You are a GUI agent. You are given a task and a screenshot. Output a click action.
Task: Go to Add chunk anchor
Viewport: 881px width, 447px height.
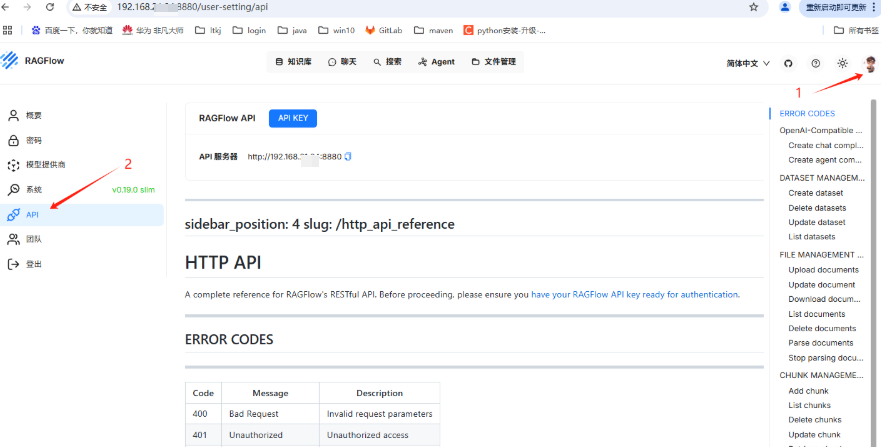[x=808, y=391]
